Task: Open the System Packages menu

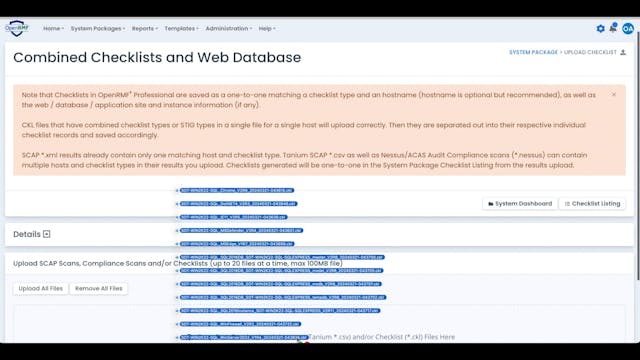Action: click(98, 29)
